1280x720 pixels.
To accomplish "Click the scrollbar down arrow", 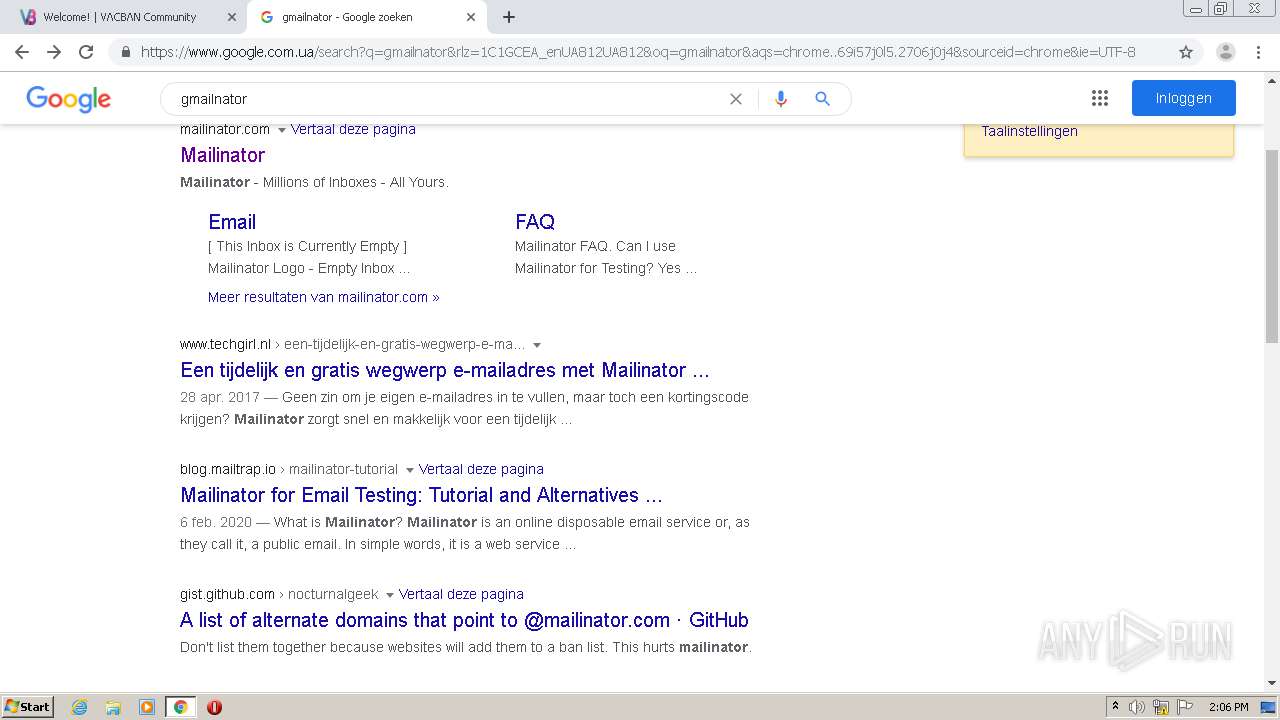I will pyautogui.click(x=1271, y=684).
